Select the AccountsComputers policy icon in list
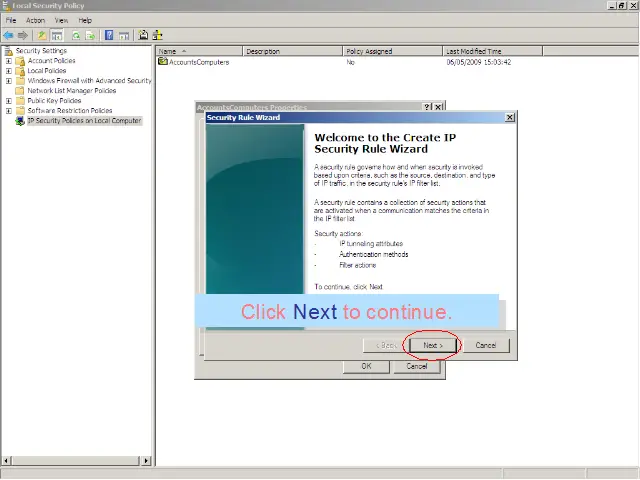 163,62
